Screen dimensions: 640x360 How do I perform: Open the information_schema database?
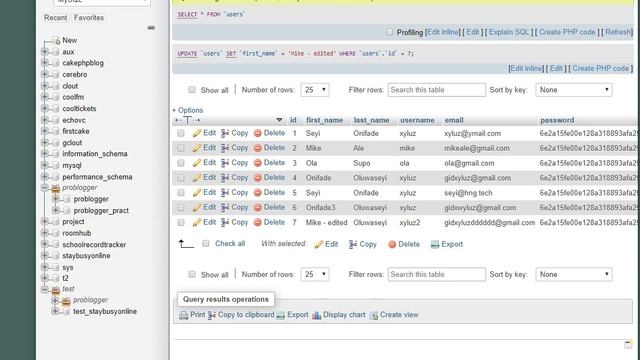point(95,154)
